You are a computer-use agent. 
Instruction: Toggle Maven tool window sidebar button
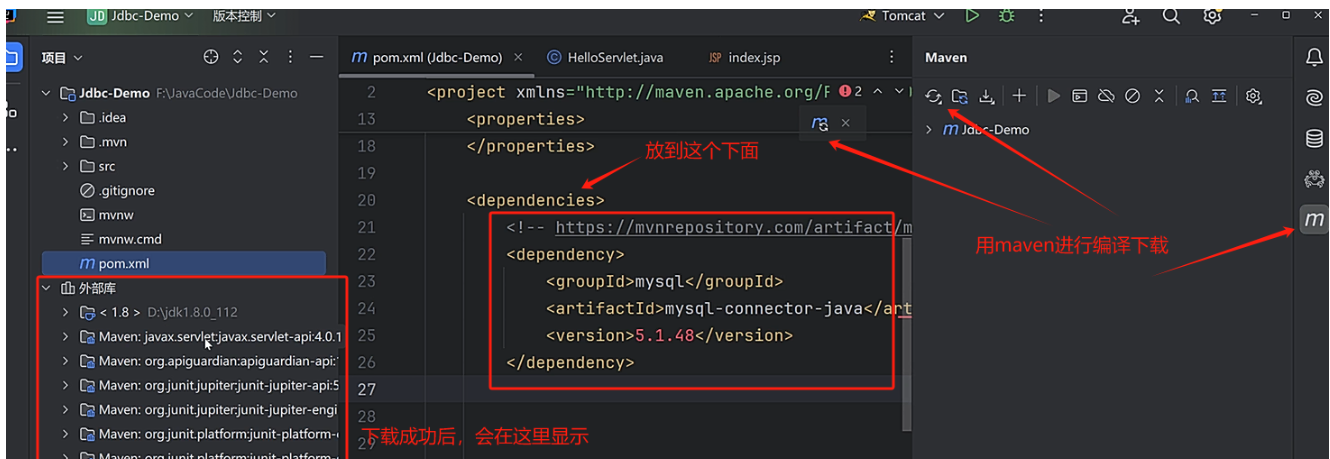click(x=1314, y=219)
